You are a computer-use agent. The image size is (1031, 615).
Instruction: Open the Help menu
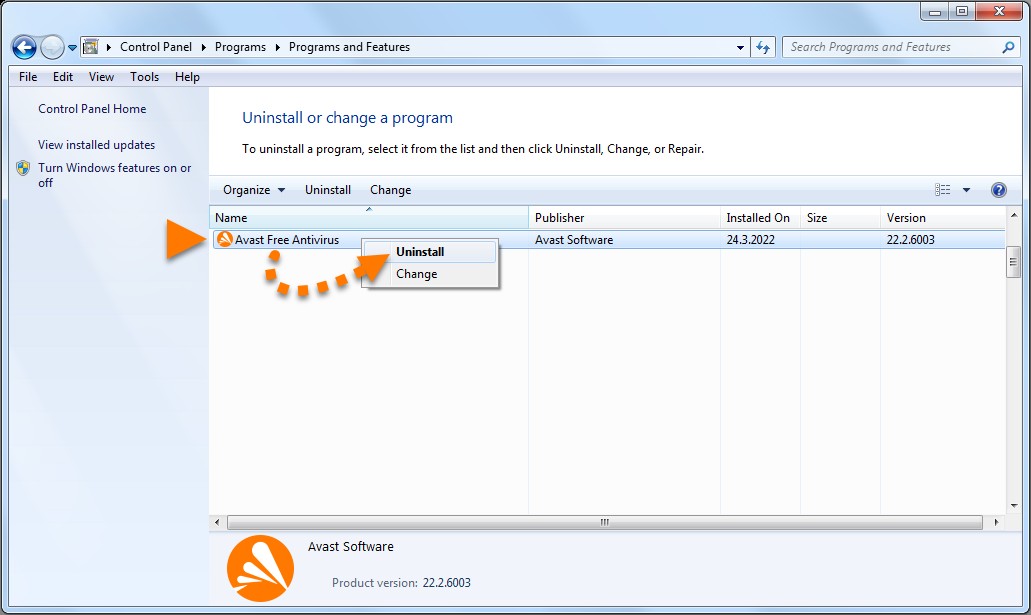[x=187, y=76]
